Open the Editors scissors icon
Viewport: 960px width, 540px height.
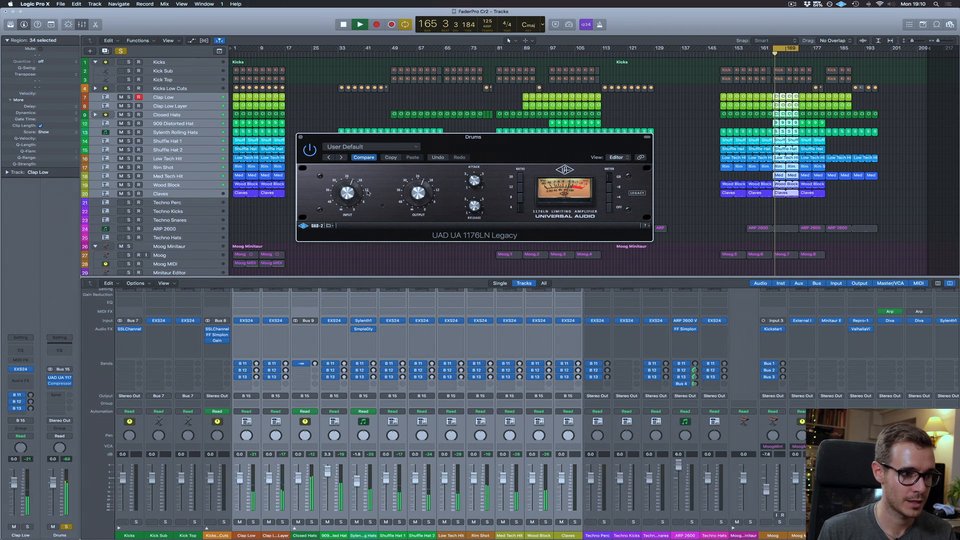click(x=95, y=24)
